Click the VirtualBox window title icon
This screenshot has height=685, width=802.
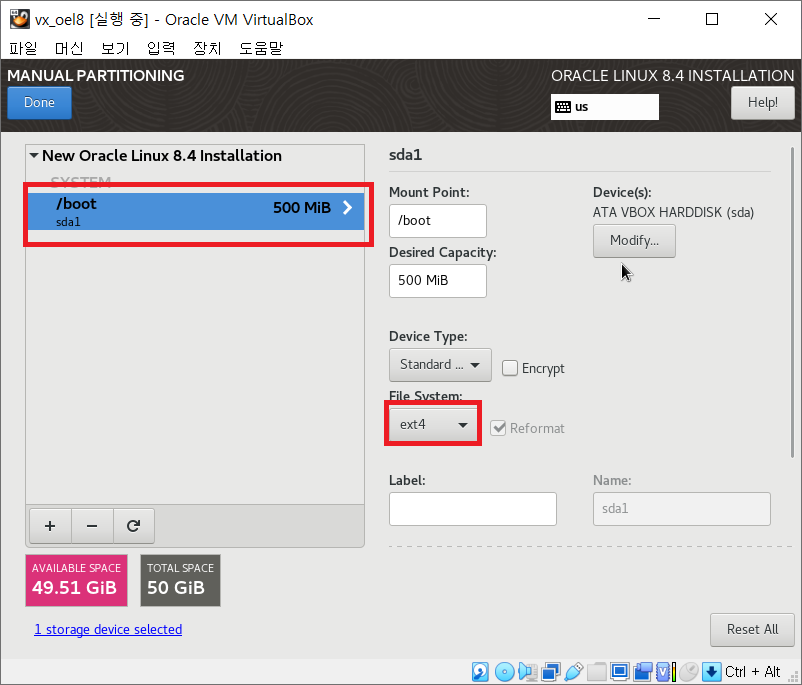pos(19,19)
